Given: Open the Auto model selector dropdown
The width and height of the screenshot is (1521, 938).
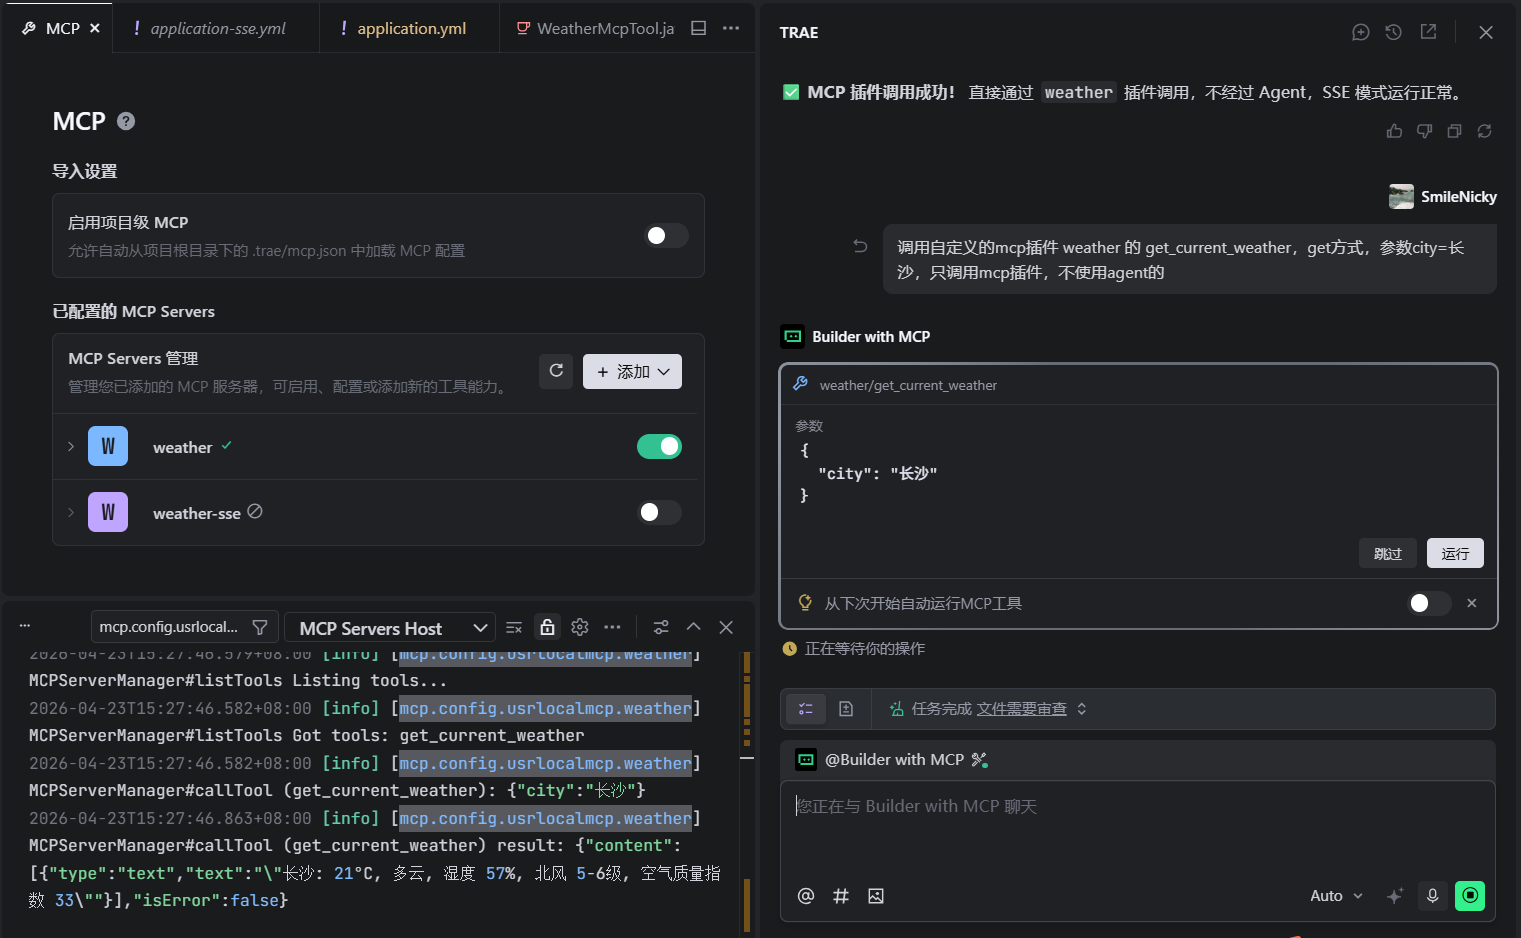Looking at the screenshot, I should (x=1336, y=896).
